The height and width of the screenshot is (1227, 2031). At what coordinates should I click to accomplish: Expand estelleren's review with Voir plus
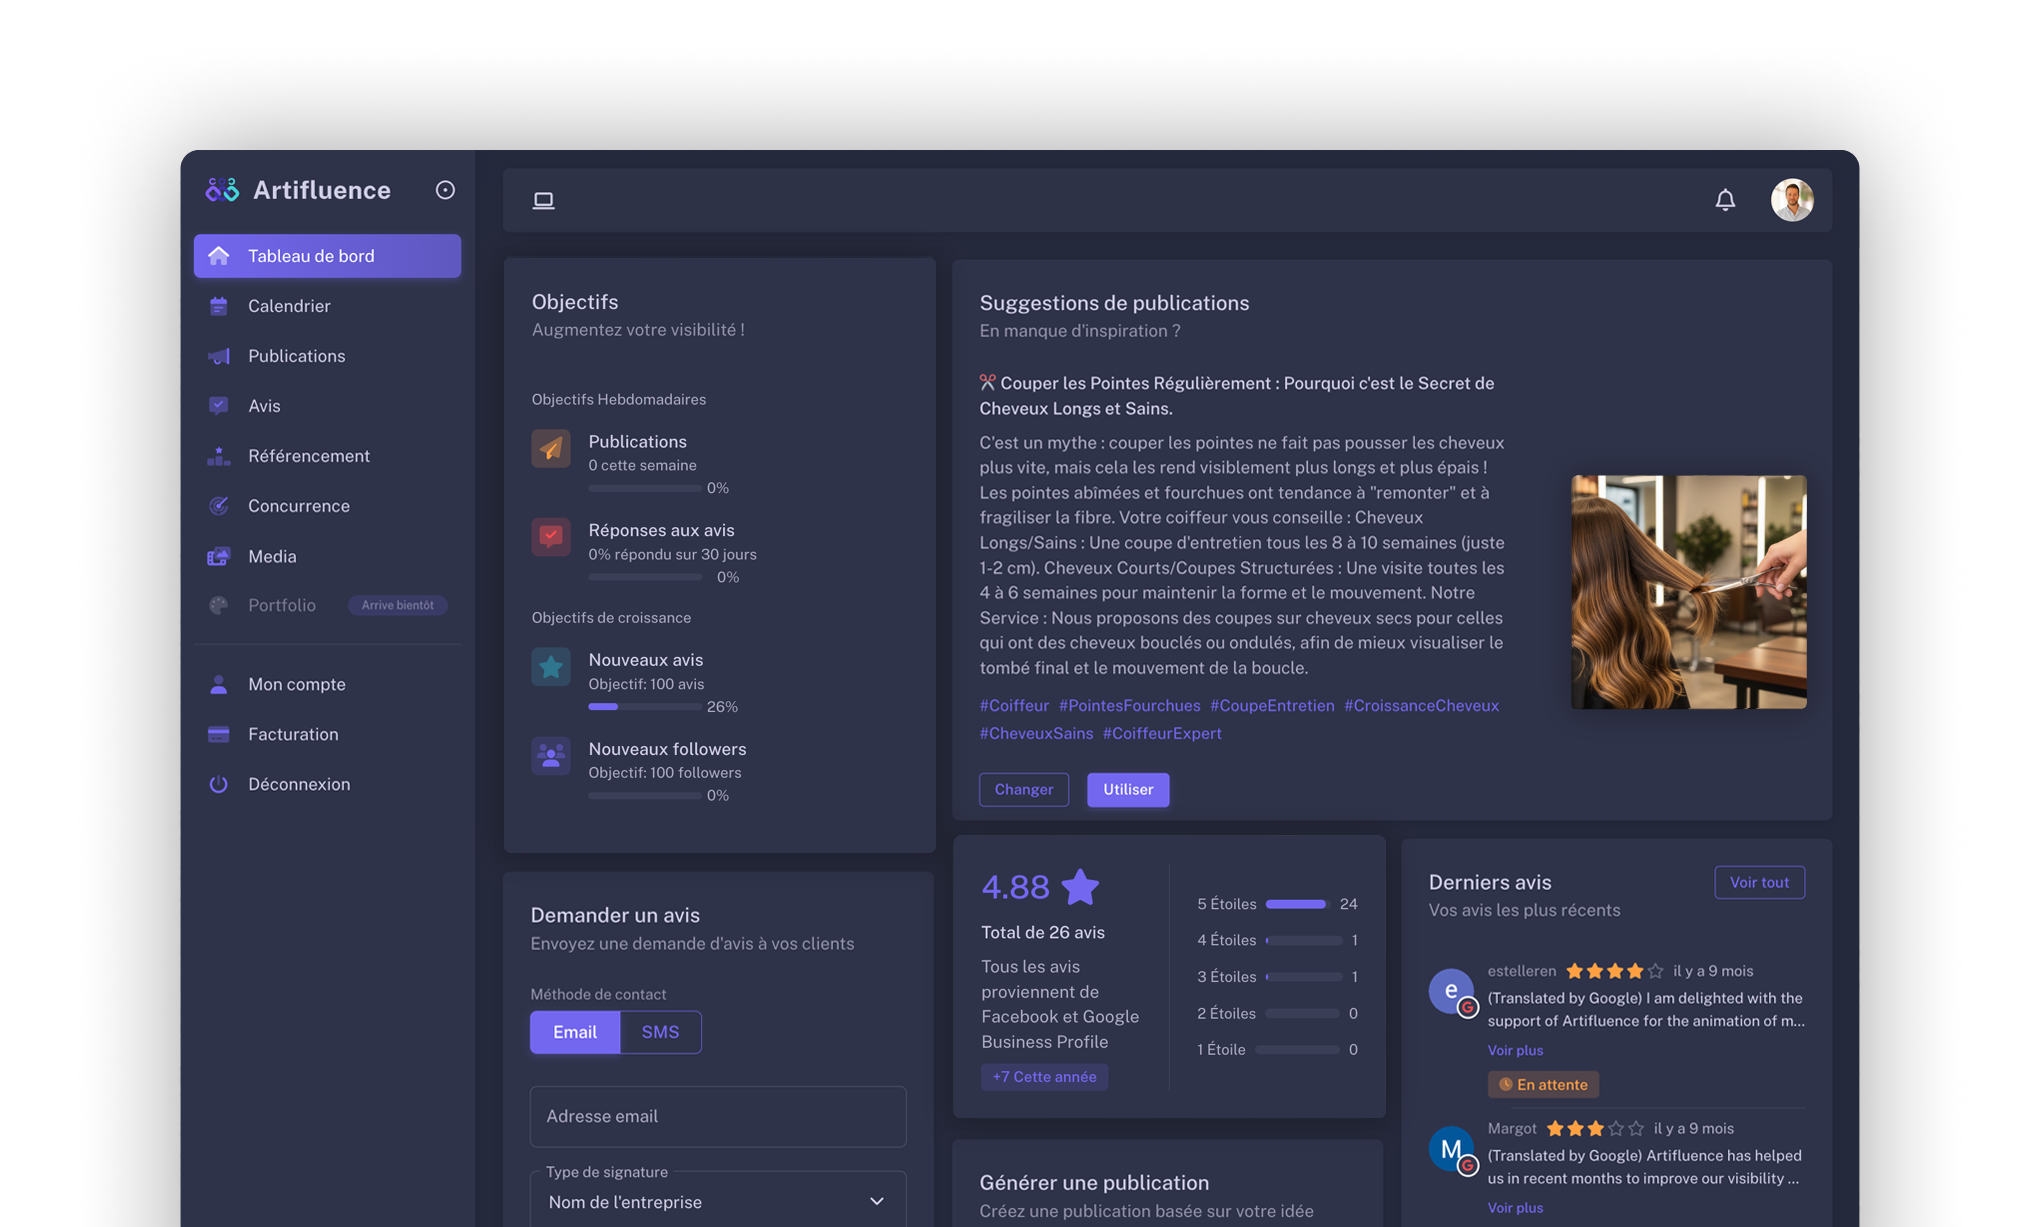tap(1514, 1050)
